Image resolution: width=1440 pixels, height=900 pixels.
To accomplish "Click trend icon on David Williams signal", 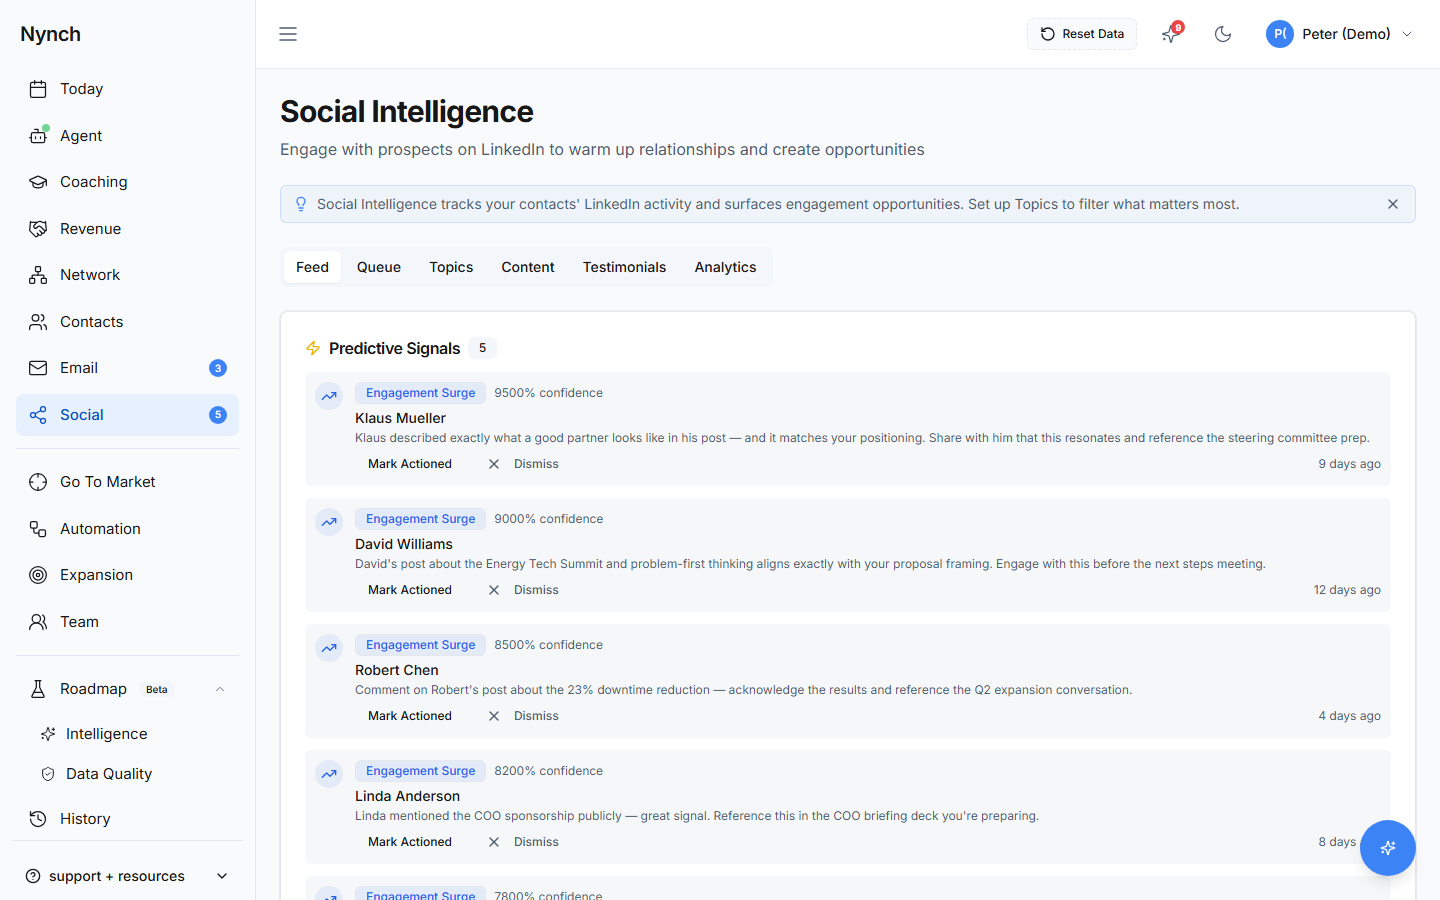I will point(329,522).
